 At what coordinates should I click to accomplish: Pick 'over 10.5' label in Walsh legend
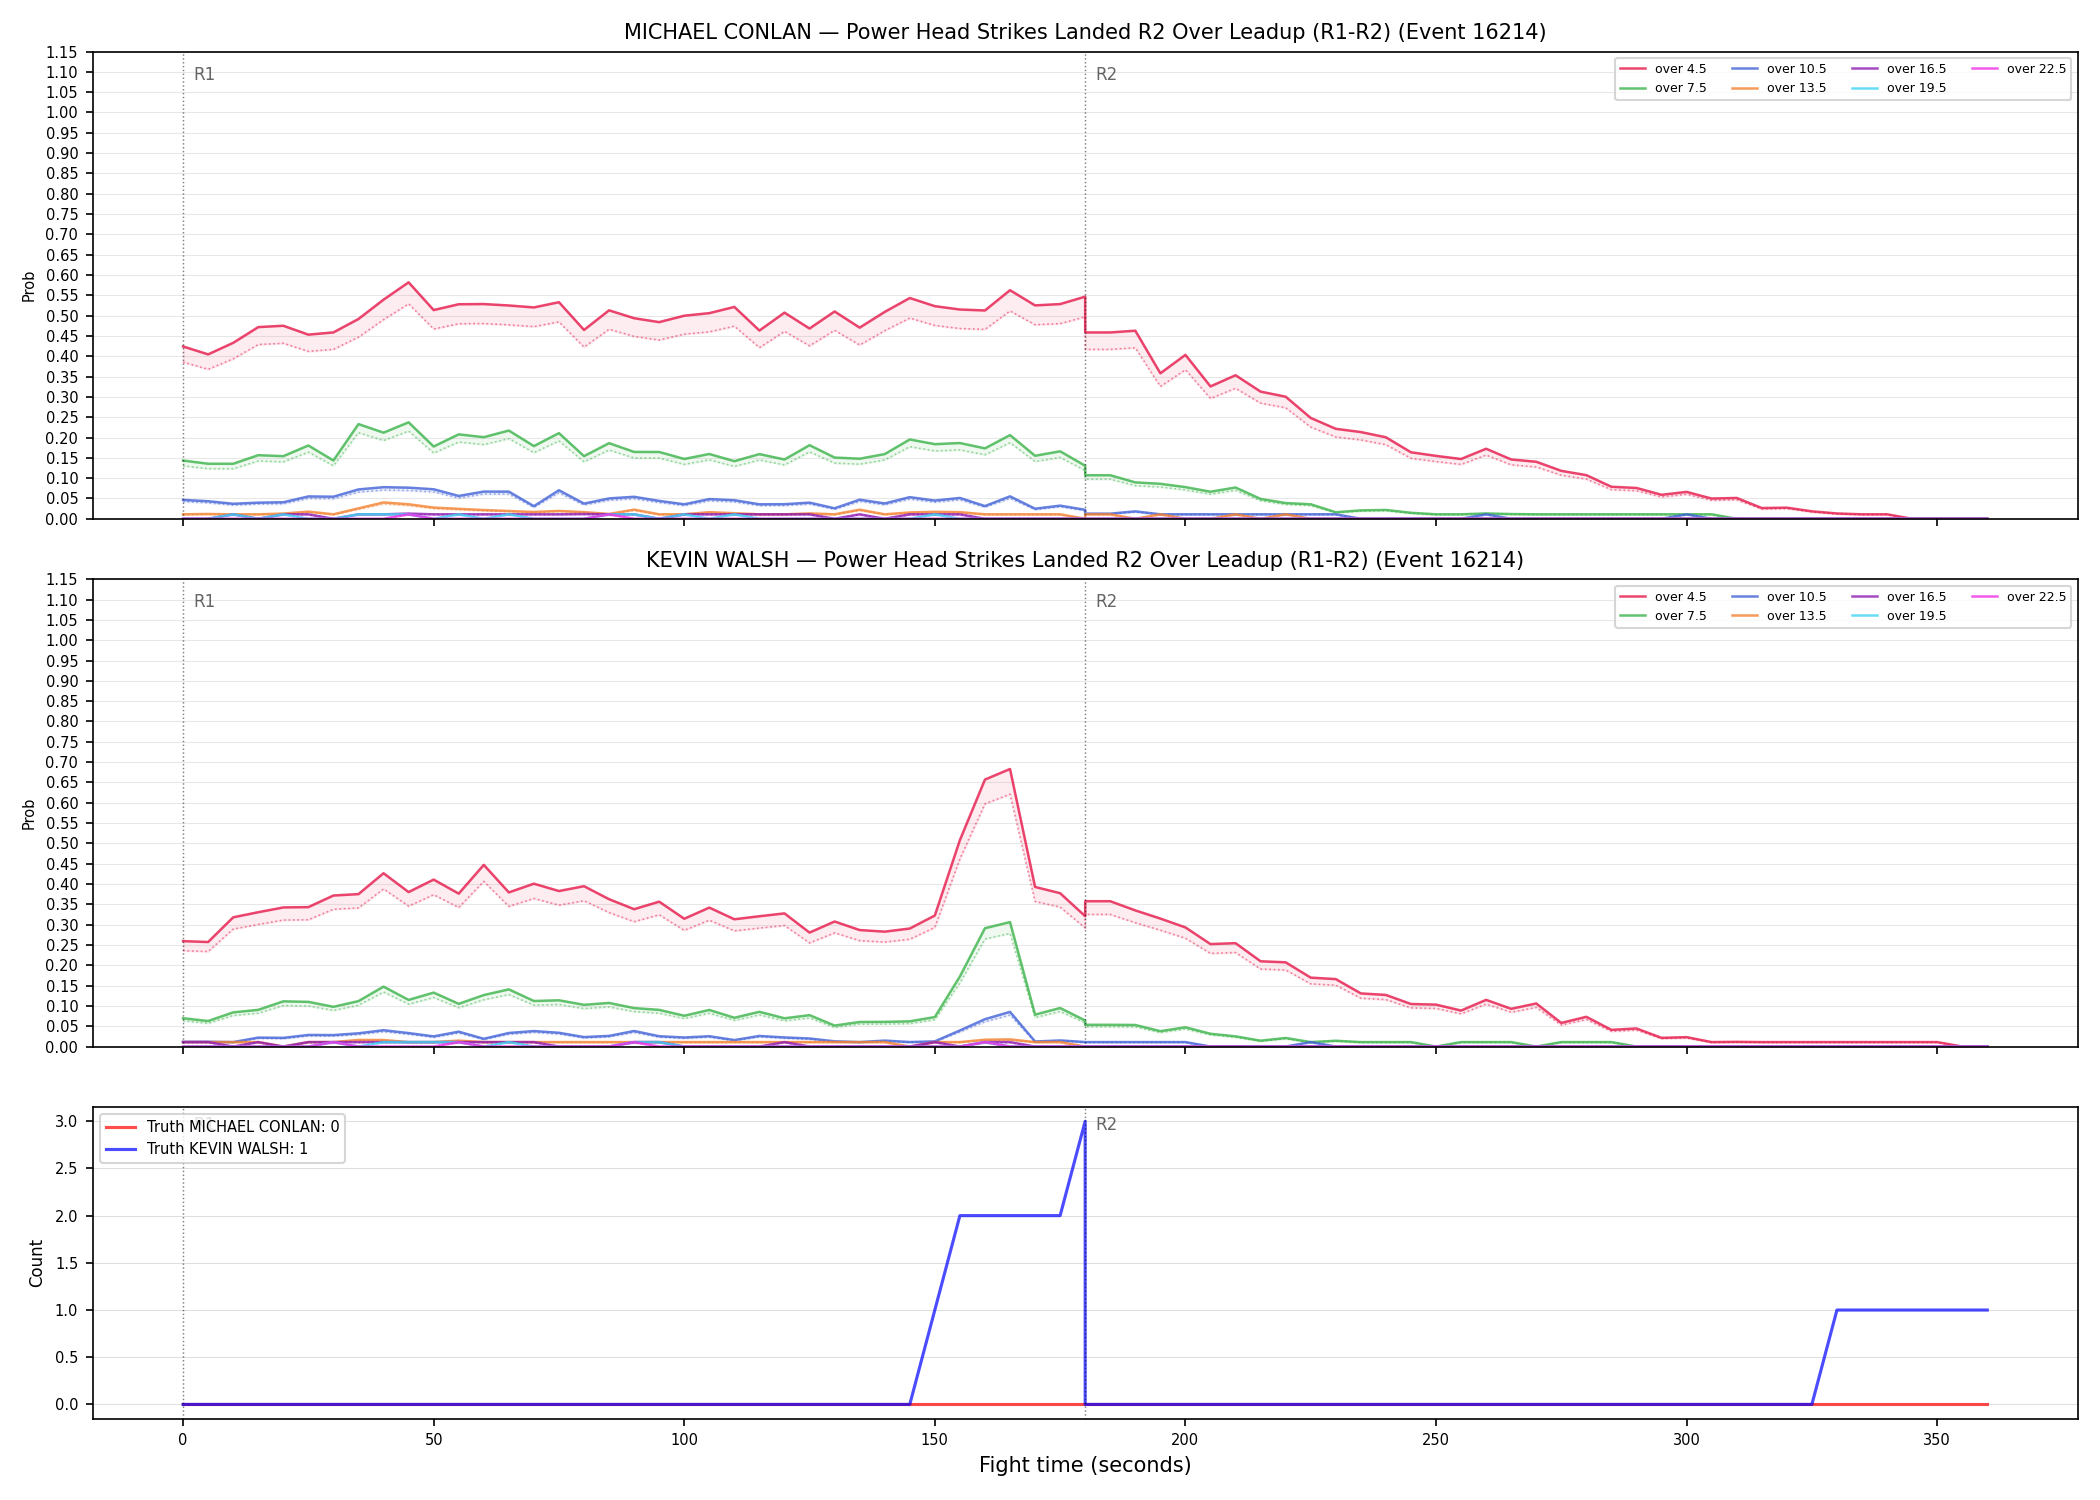(1796, 597)
